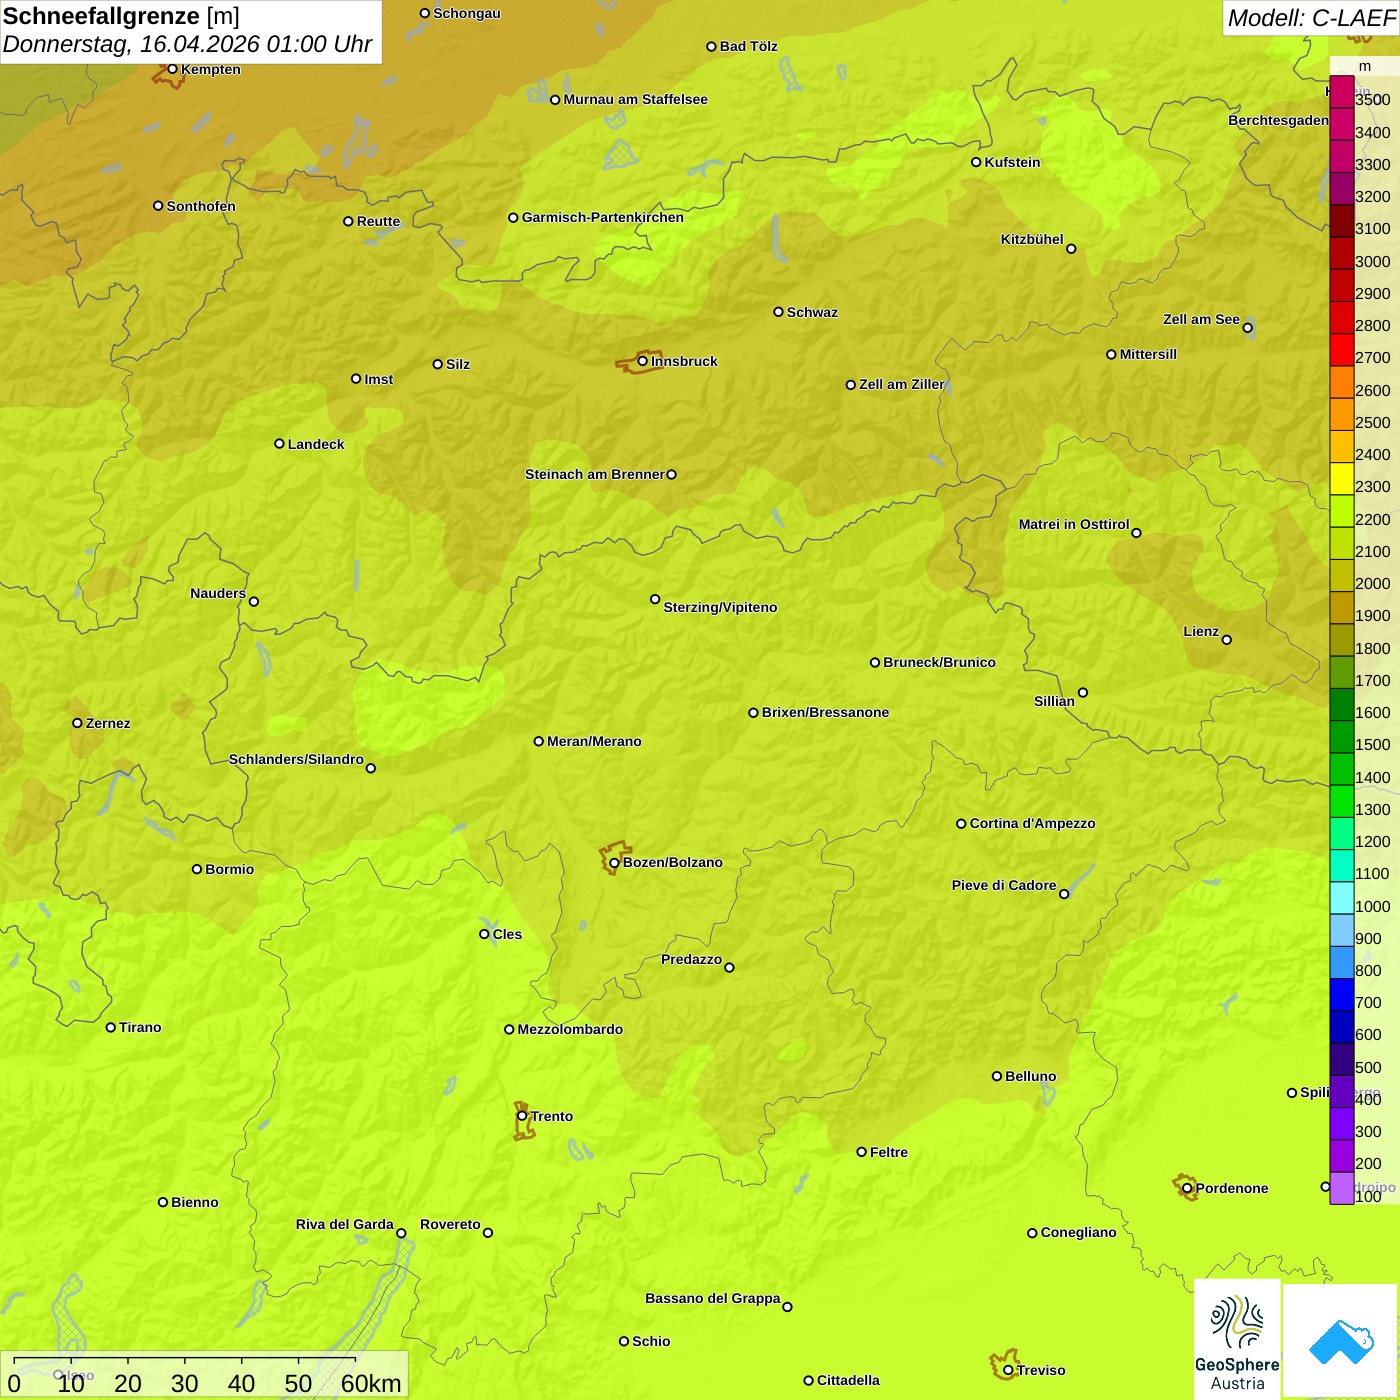Viewport: 1400px width, 1400px height.
Task: Click the Kitzbühel marker dot
Action: [1071, 249]
